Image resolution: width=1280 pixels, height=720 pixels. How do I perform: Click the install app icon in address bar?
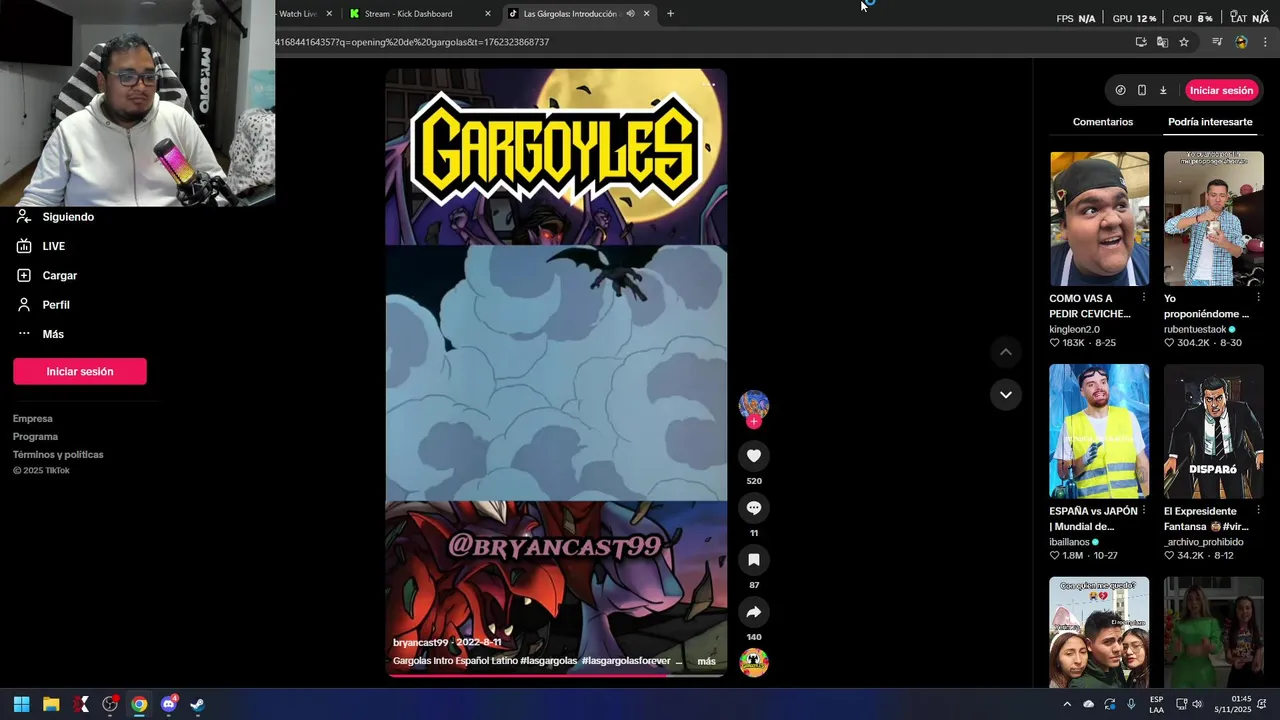(x=1141, y=42)
